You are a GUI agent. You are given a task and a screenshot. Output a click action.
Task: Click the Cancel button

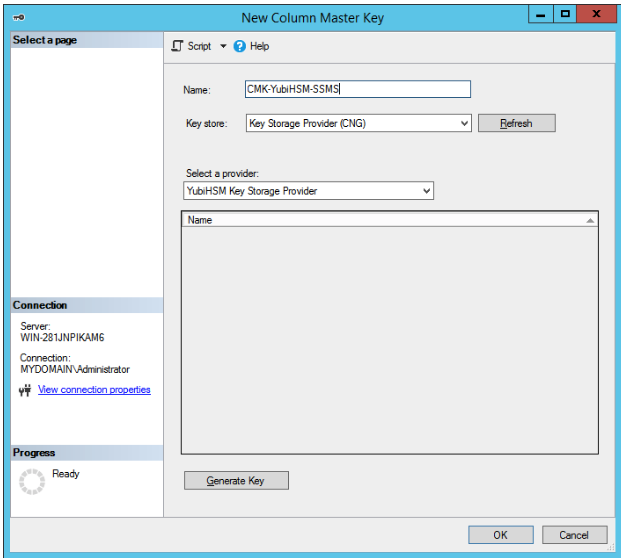(574, 535)
